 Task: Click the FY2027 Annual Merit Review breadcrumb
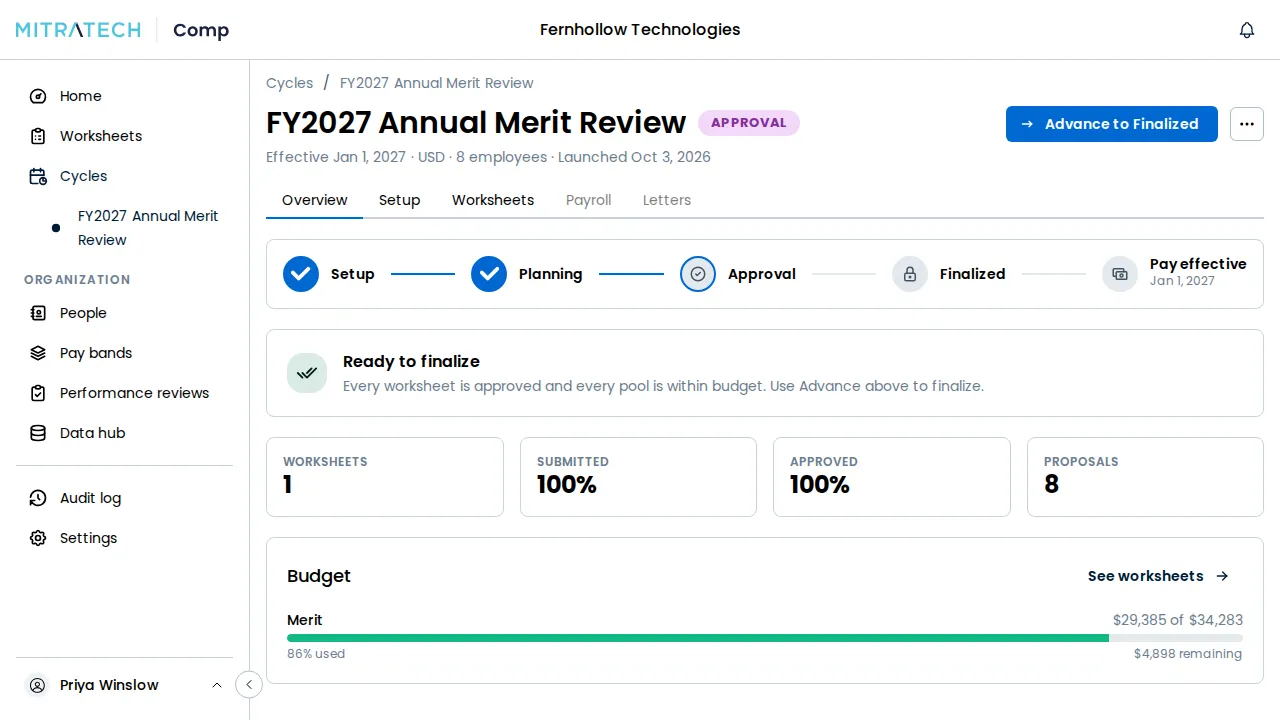point(437,83)
